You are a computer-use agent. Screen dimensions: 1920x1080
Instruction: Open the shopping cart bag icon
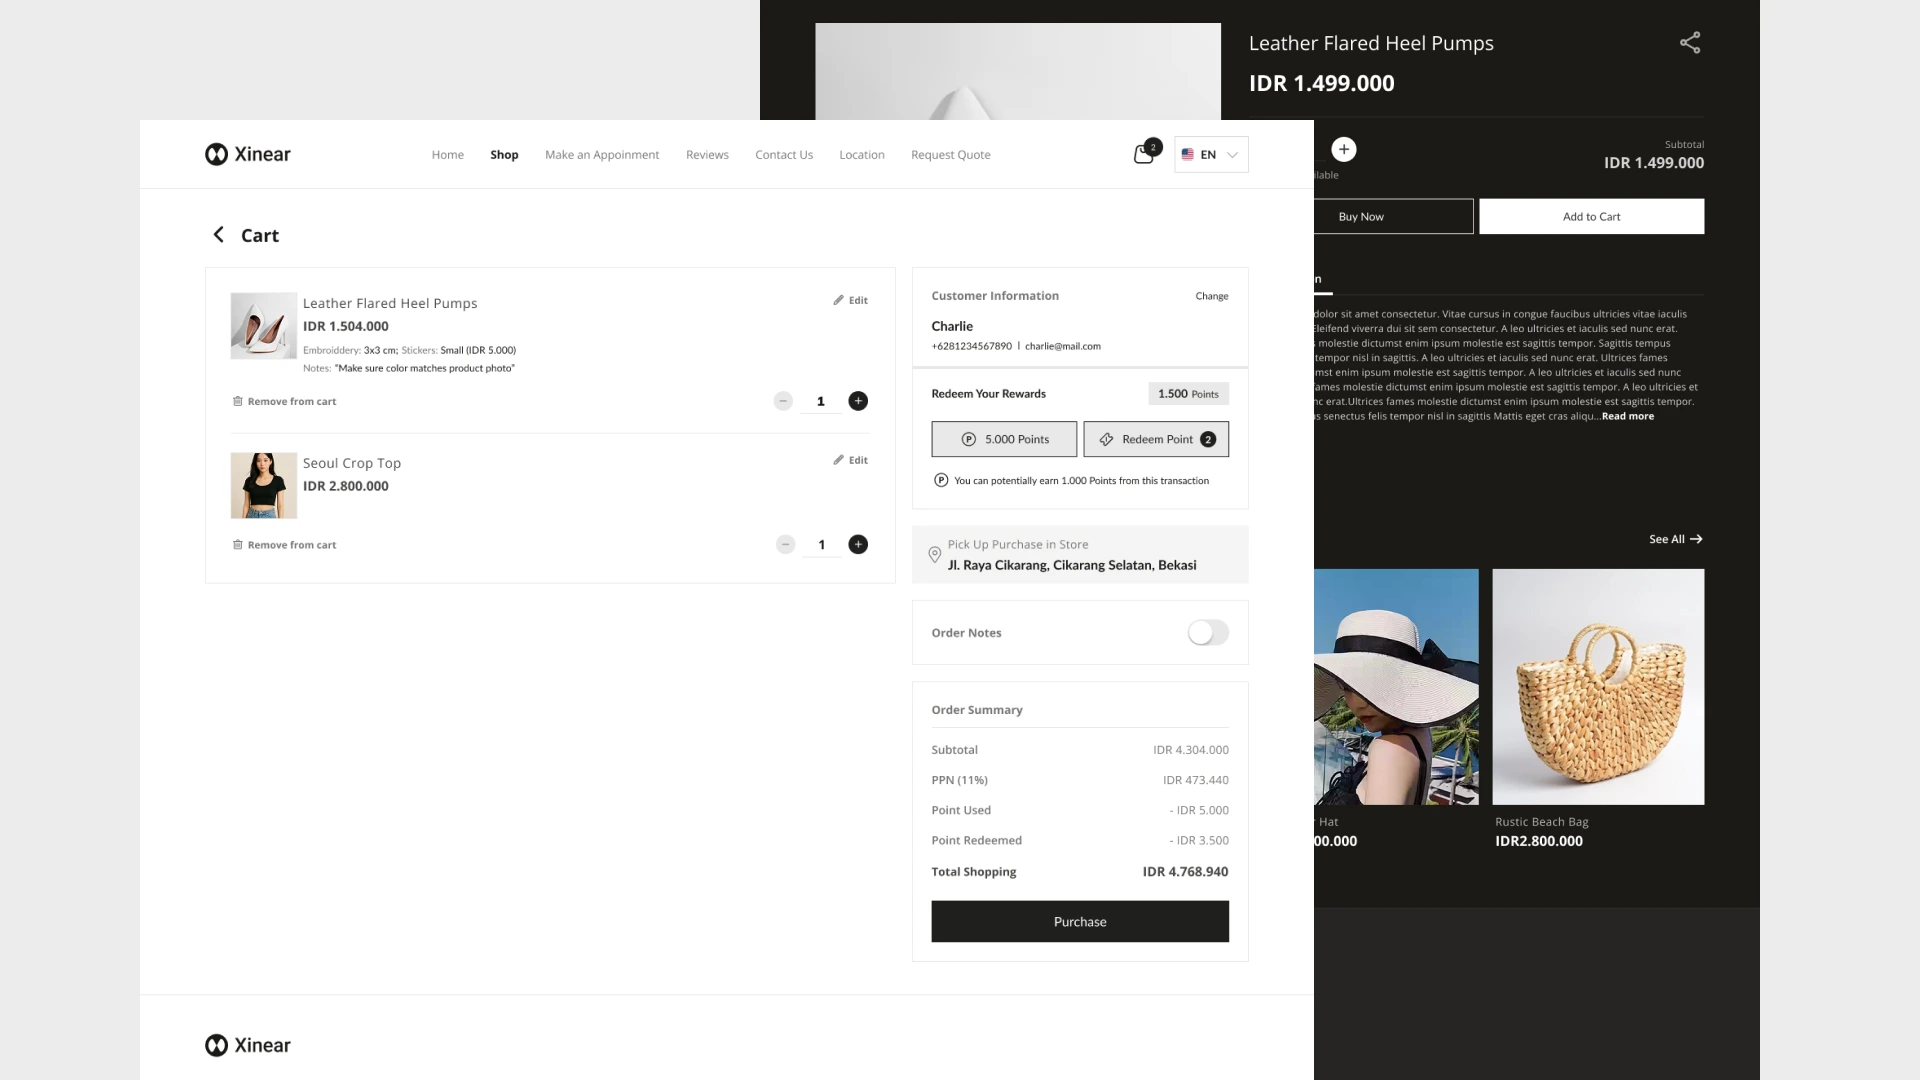coord(1143,155)
